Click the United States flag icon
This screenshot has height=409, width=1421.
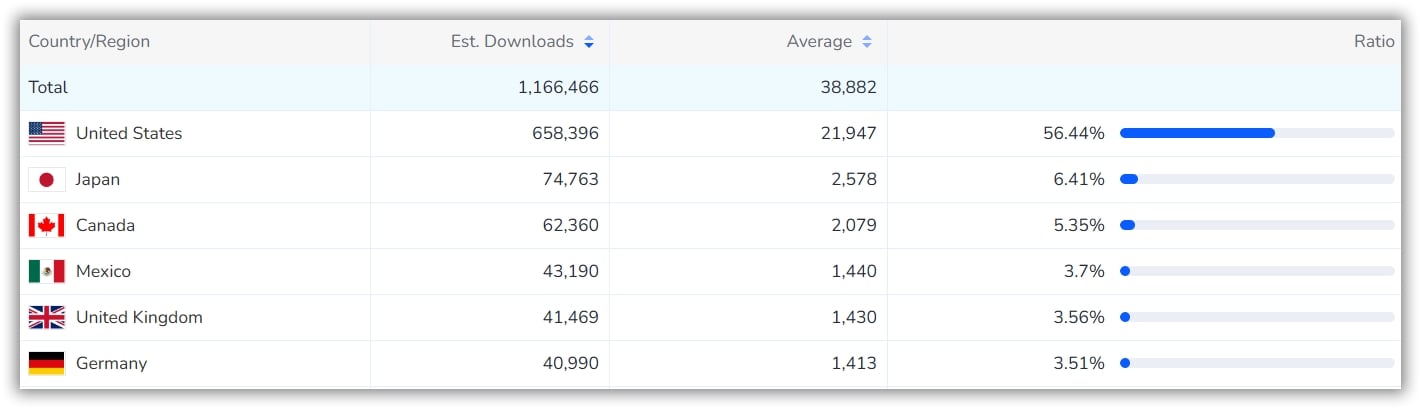pos(47,133)
